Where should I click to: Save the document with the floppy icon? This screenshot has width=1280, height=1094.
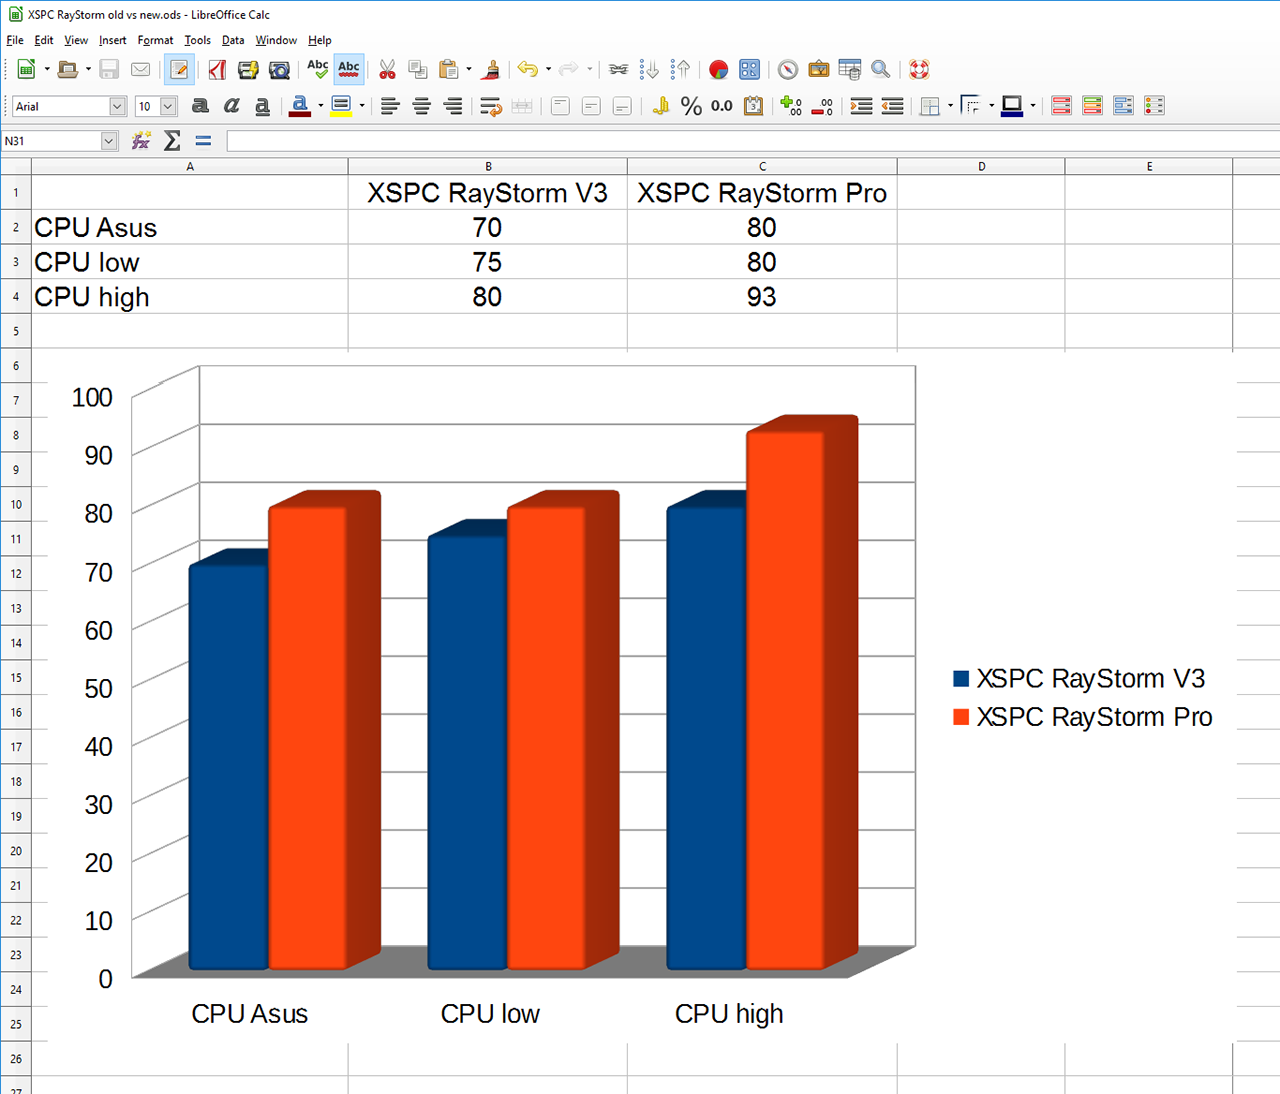coord(109,69)
